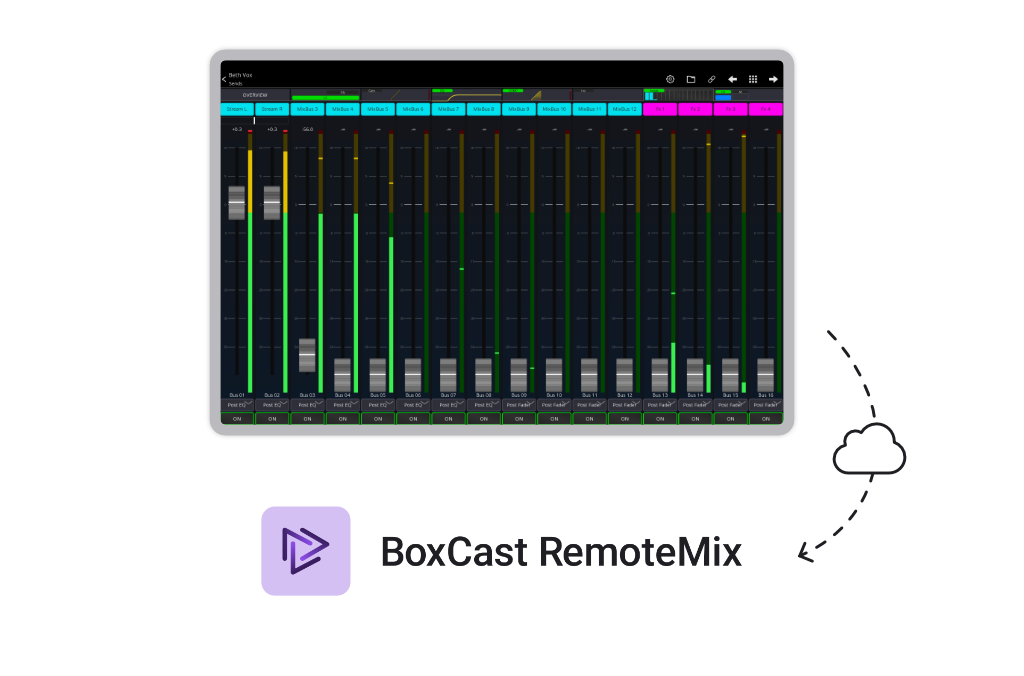This screenshot has height=676, width=1024.
Task: Click the cloud outline icon
Action: [869, 448]
